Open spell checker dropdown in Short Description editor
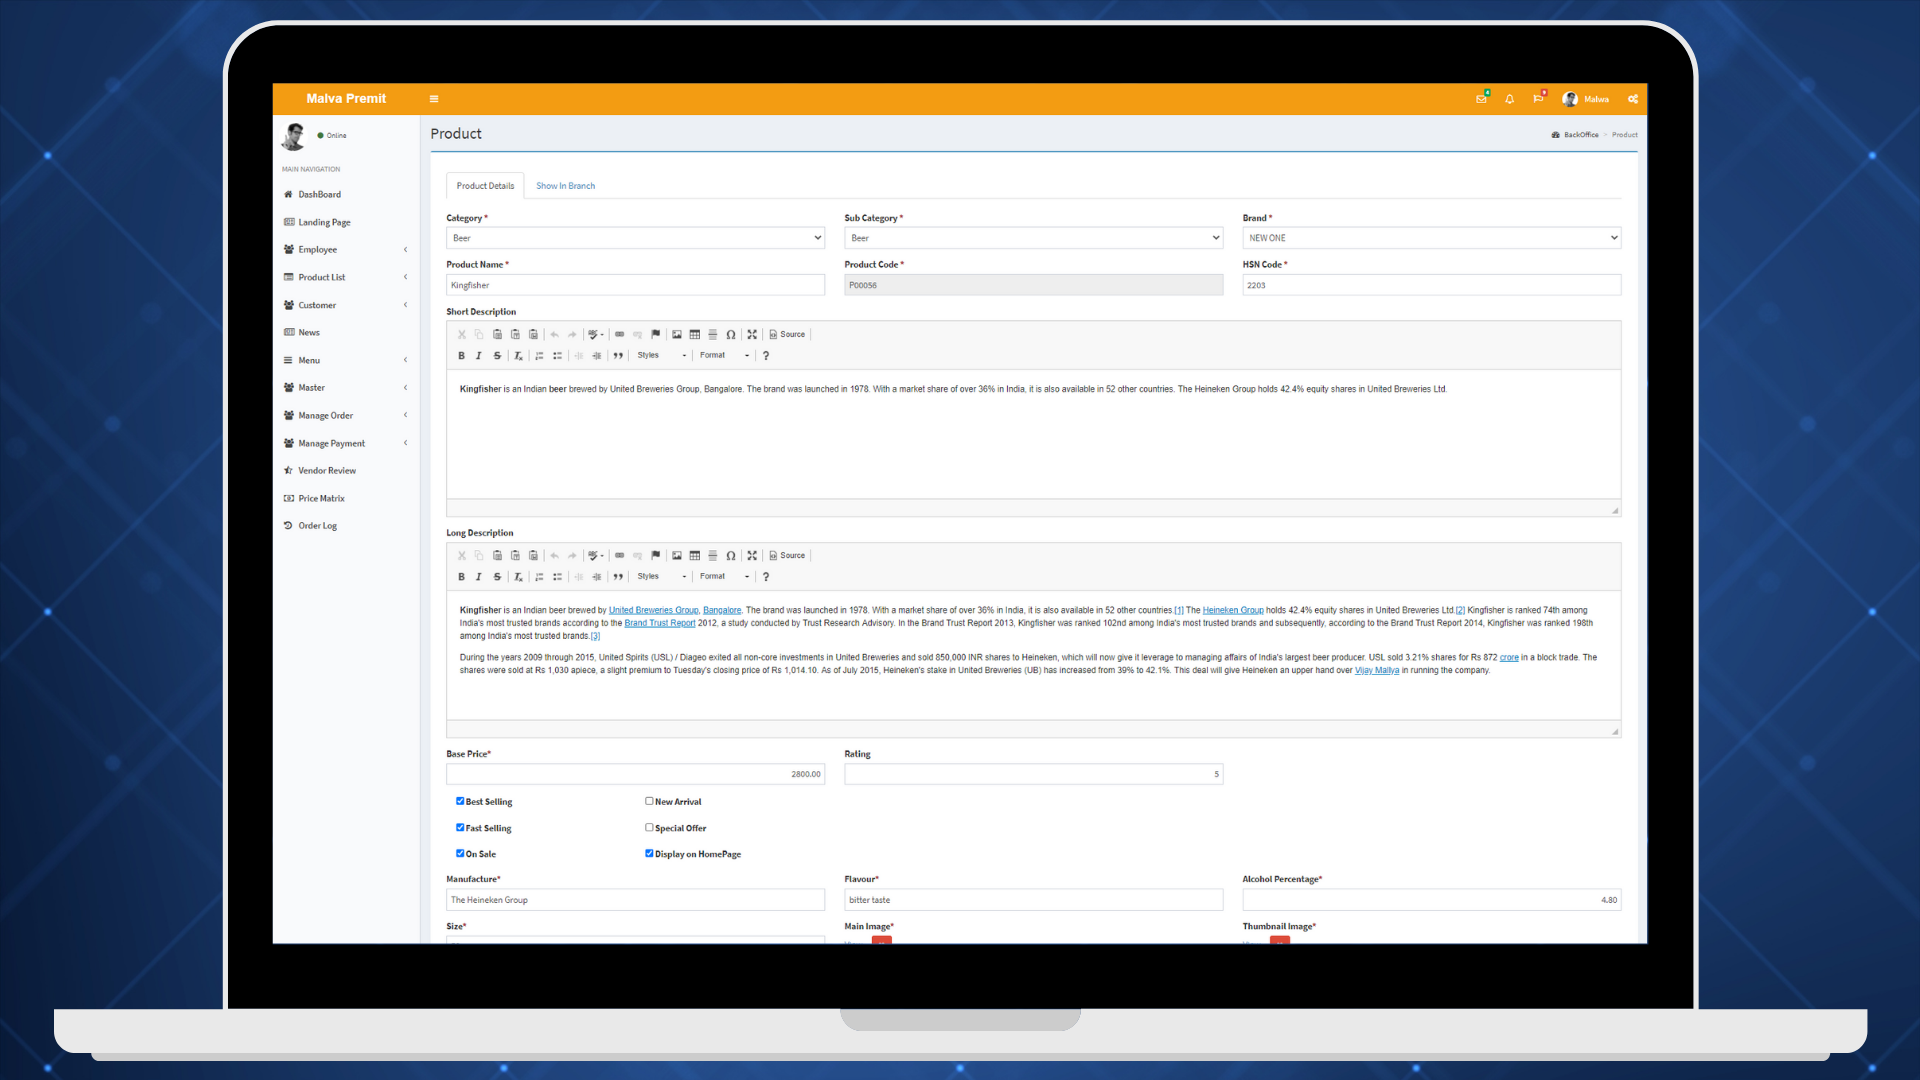This screenshot has height=1080, width=1920. click(595, 335)
